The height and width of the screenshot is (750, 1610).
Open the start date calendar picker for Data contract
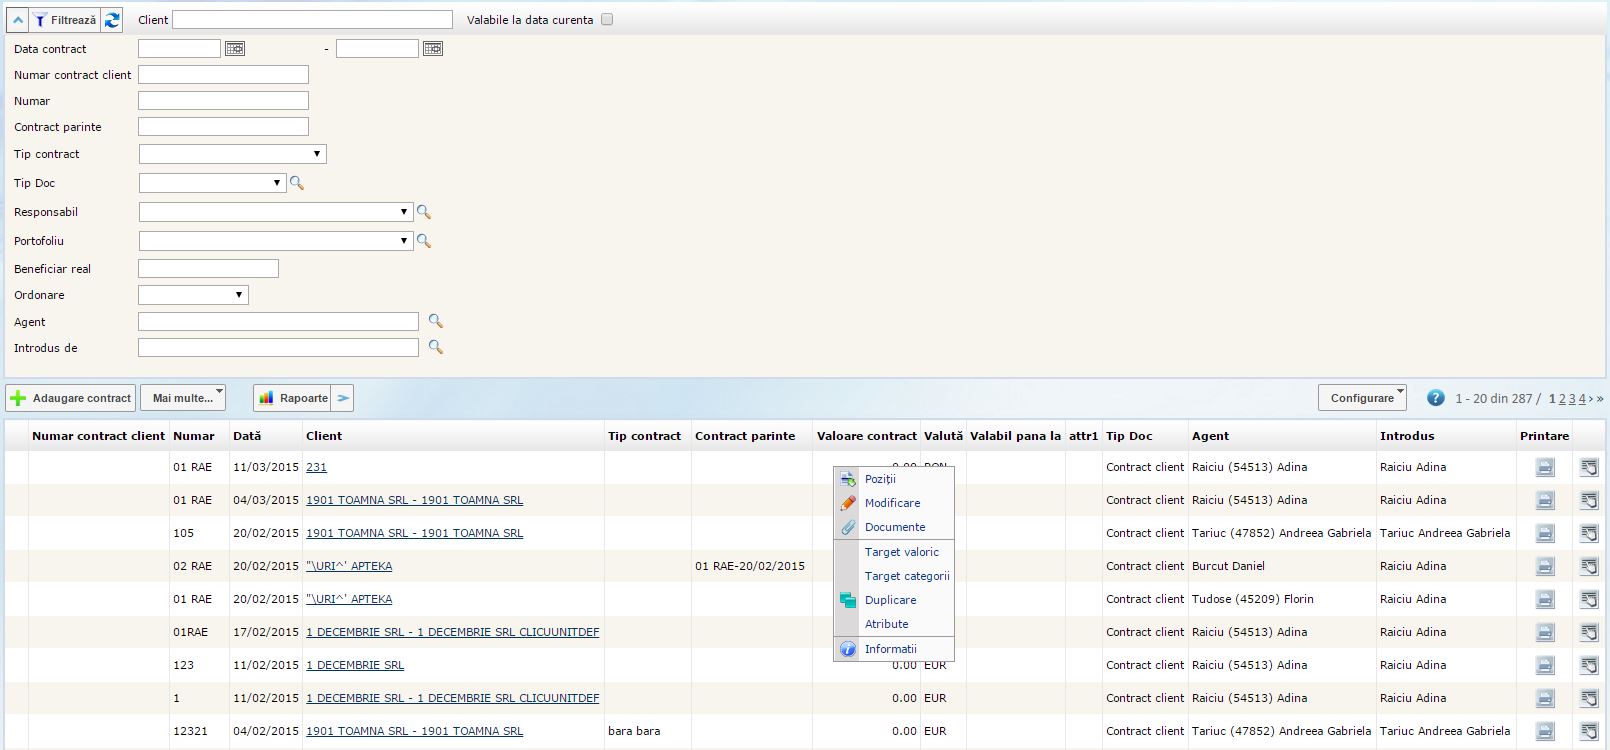tap(235, 48)
